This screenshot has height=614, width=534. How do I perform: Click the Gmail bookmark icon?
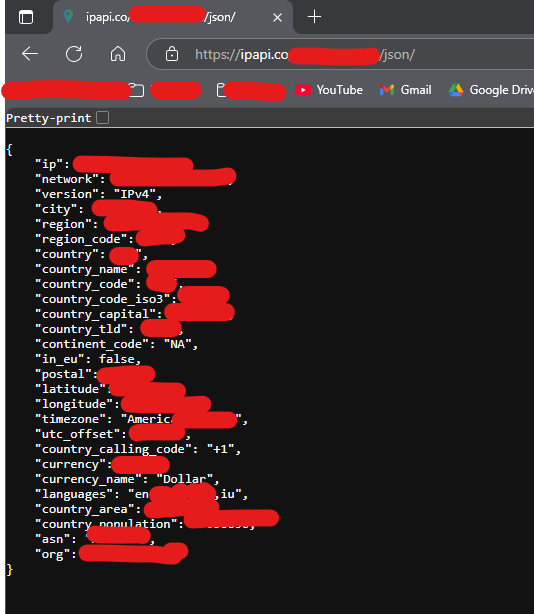(387, 90)
